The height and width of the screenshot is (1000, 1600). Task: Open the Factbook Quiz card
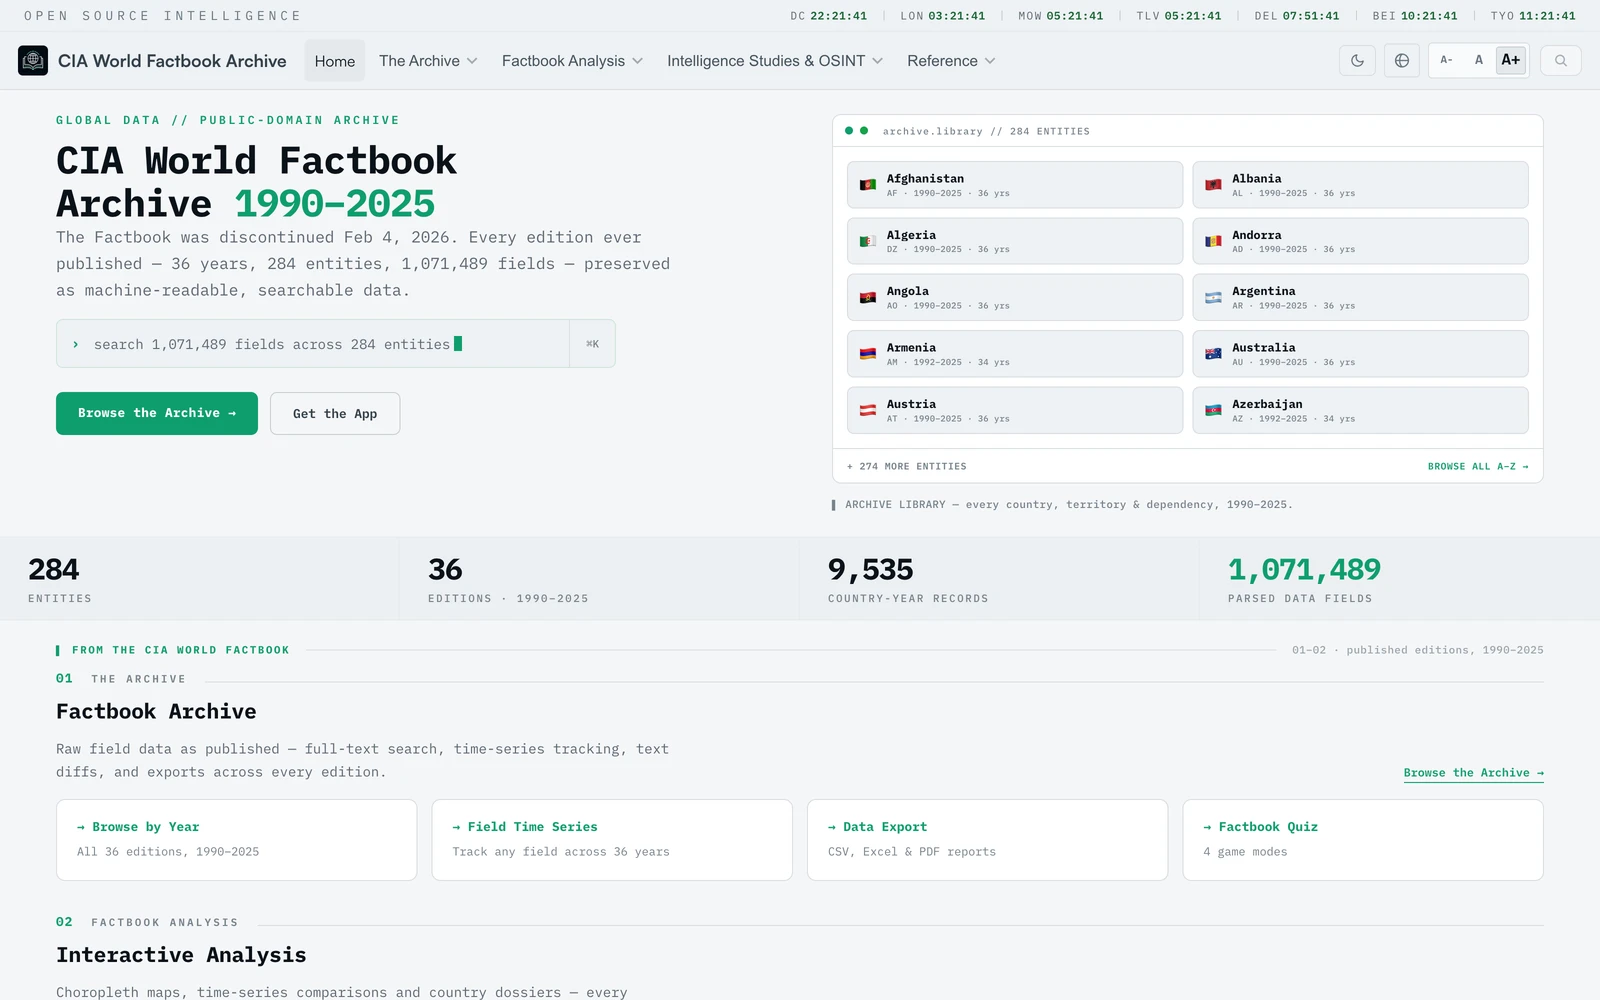[1363, 840]
